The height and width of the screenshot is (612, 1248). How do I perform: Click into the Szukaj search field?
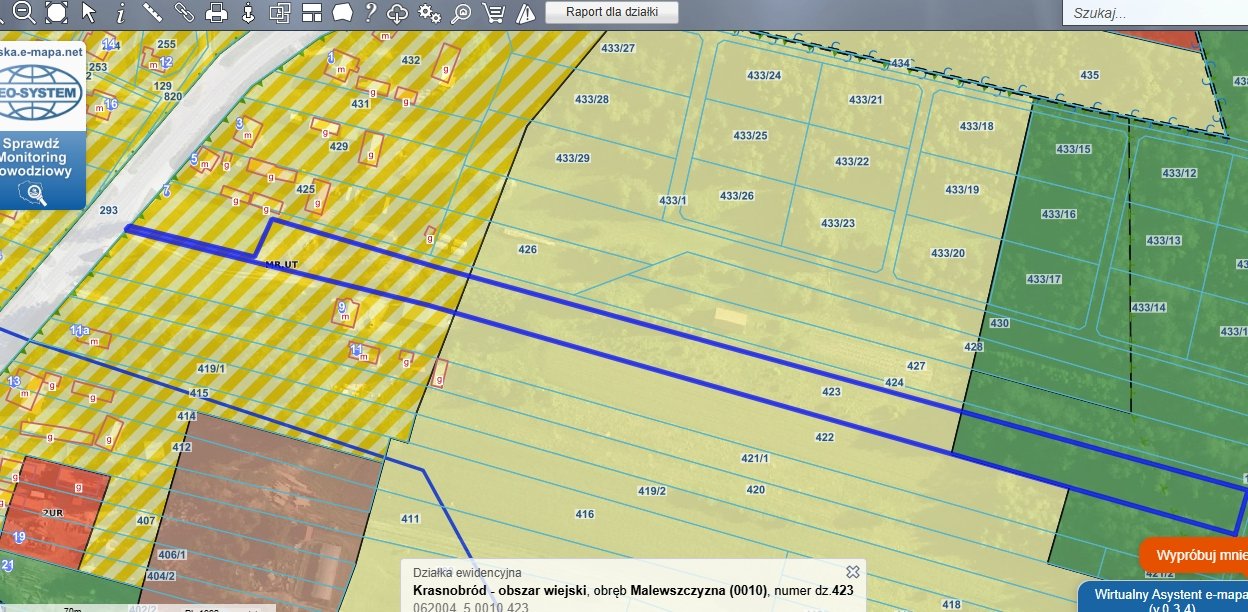1150,14
